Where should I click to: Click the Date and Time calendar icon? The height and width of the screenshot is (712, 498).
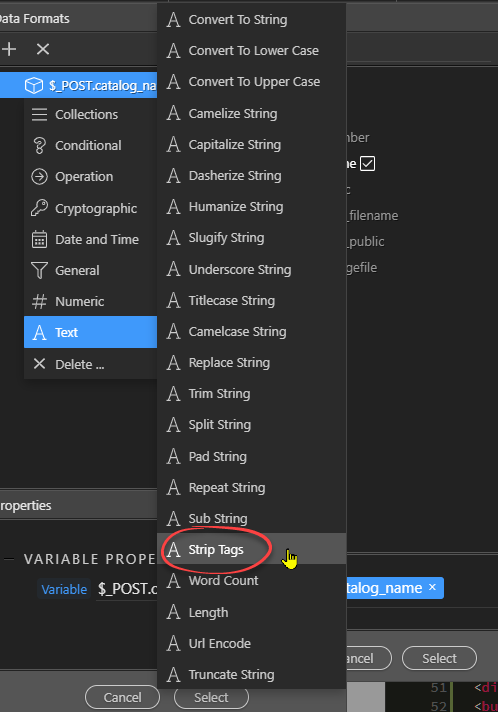[39, 239]
